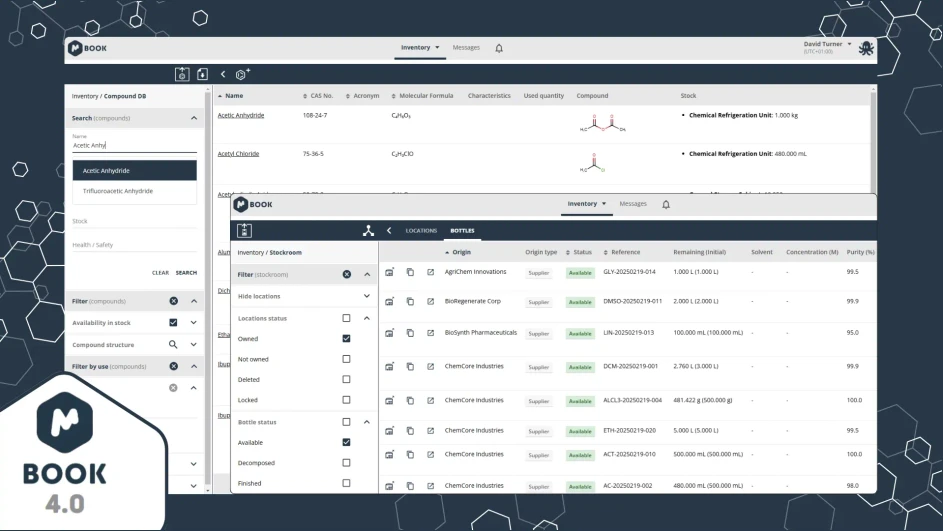
Task: Collapse the Filter (stockroom) section chevron
Action: (367, 274)
